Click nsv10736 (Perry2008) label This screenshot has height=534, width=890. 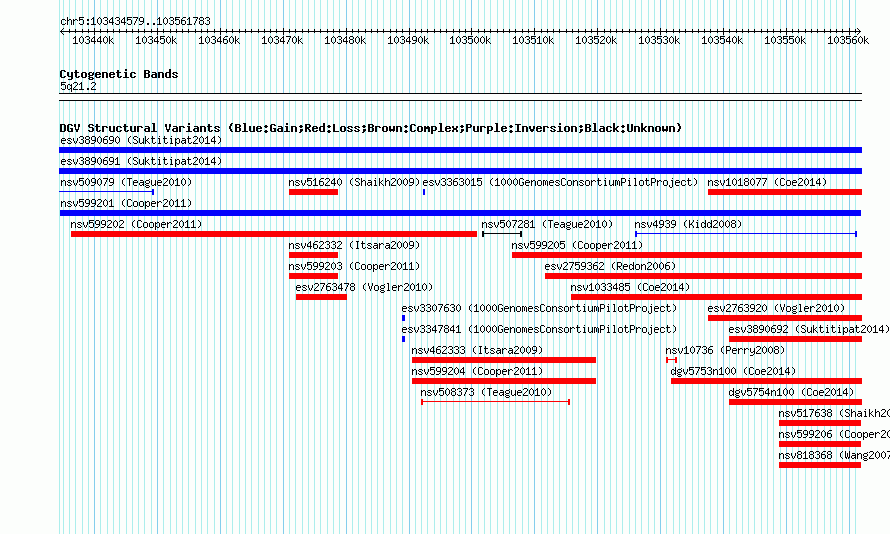click(725, 350)
